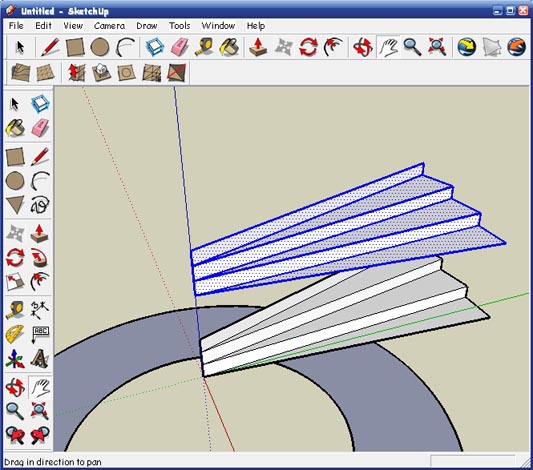Select the Offset tool in the left palette
The height and width of the screenshot is (470, 533).
click(x=40, y=282)
